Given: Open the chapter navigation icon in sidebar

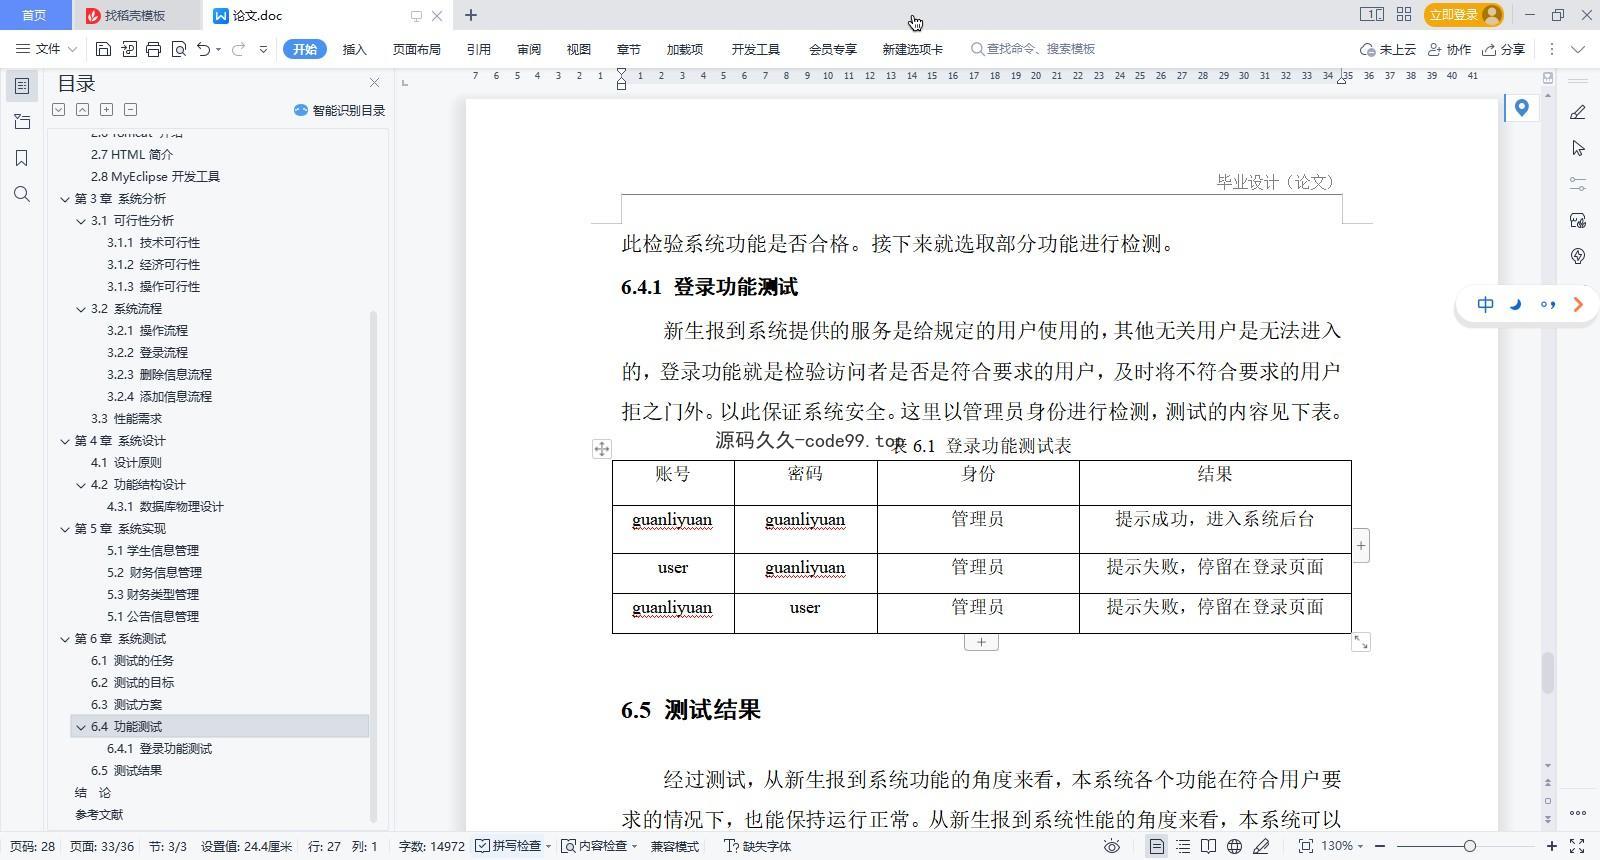Looking at the screenshot, I should pos(22,122).
